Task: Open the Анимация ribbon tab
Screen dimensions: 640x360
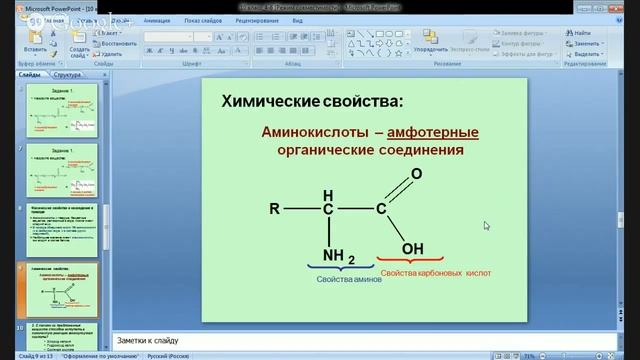Action: click(x=157, y=20)
